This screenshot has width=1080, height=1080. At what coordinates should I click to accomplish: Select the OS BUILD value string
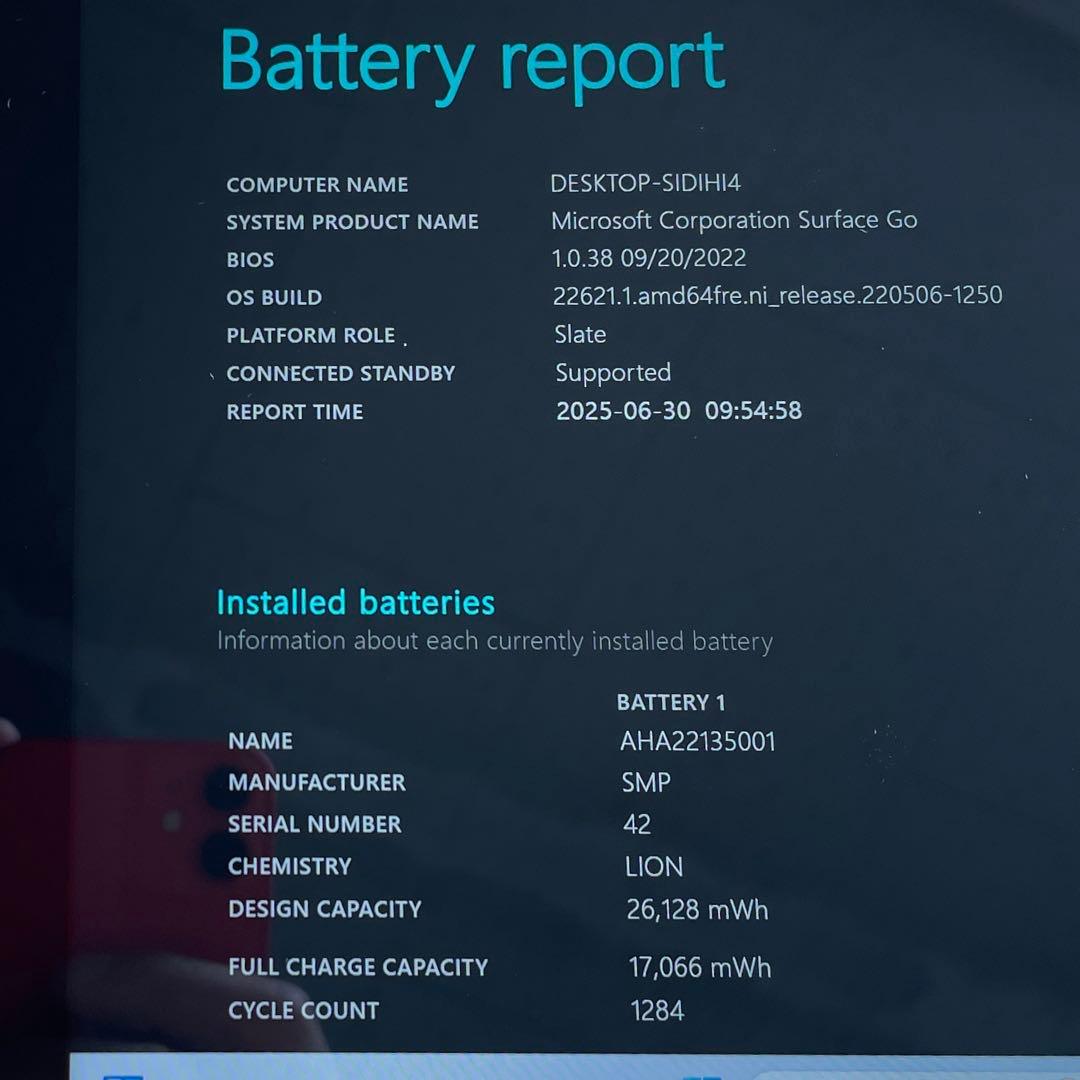(x=777, y=296)
